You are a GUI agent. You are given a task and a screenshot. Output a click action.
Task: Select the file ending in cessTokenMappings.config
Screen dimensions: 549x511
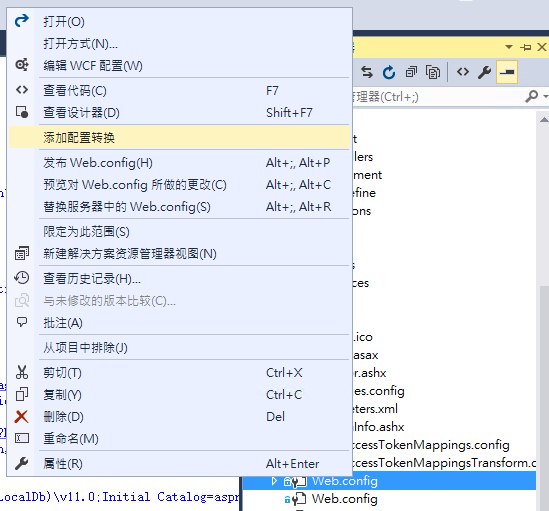431,445
